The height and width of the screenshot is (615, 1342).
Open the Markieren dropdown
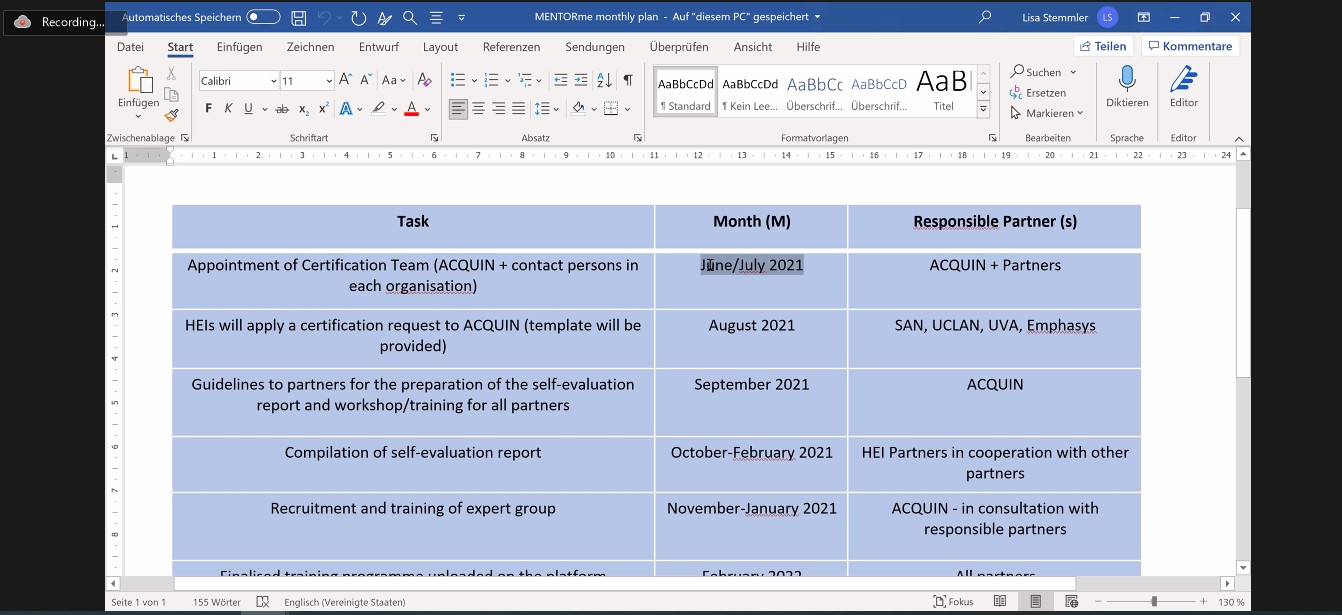(1047, 113)
